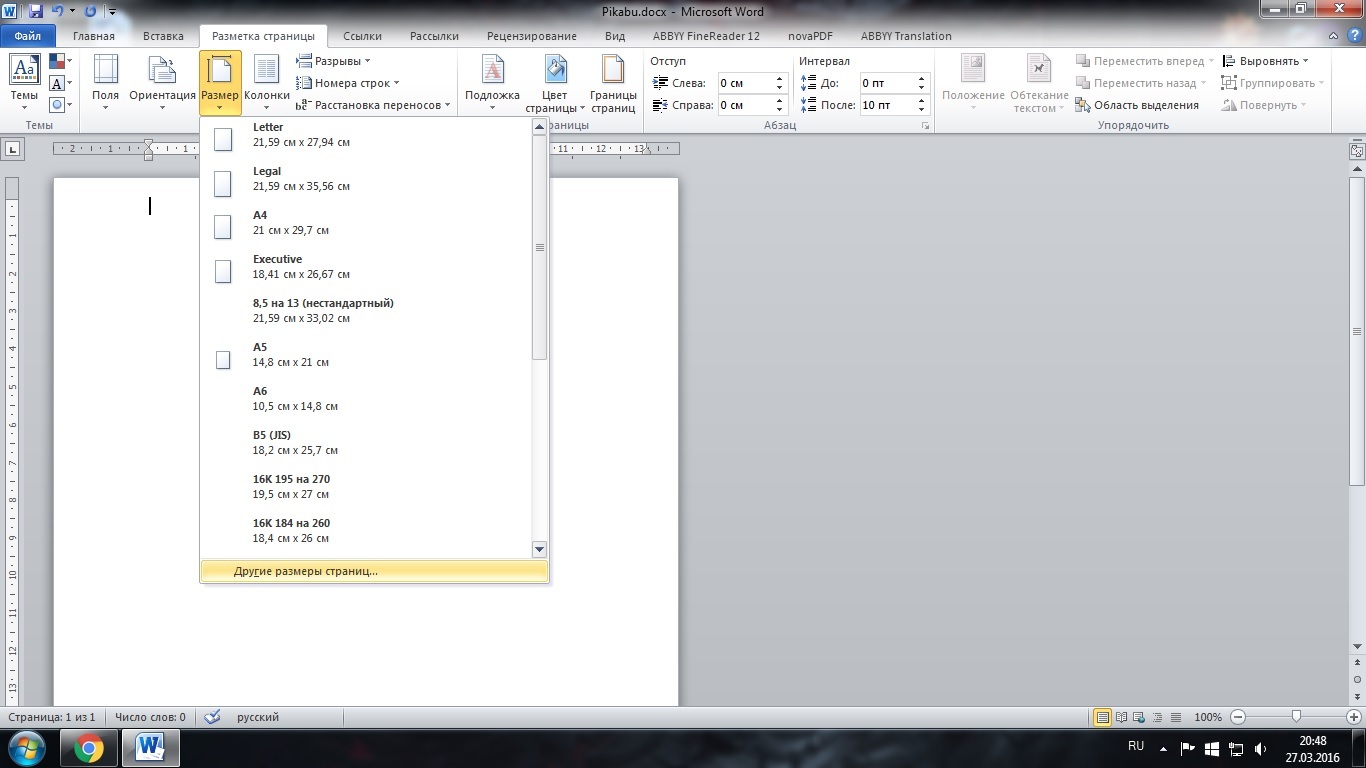Open the Ориентация page orientation icon

[x=162, y=72]
